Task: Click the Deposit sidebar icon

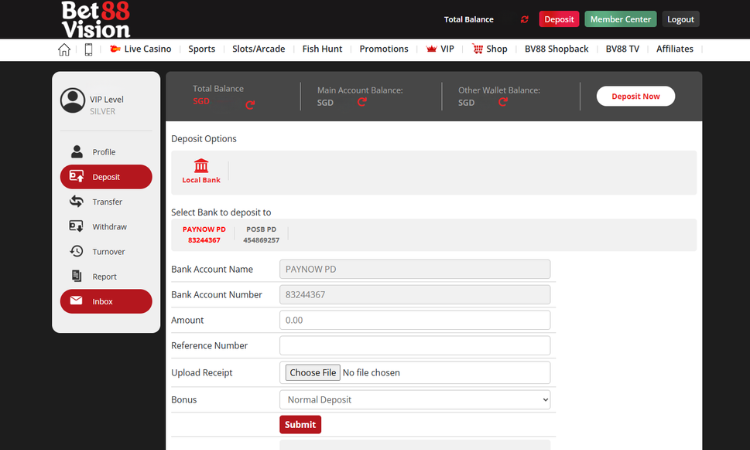Action: pos(77,176)
